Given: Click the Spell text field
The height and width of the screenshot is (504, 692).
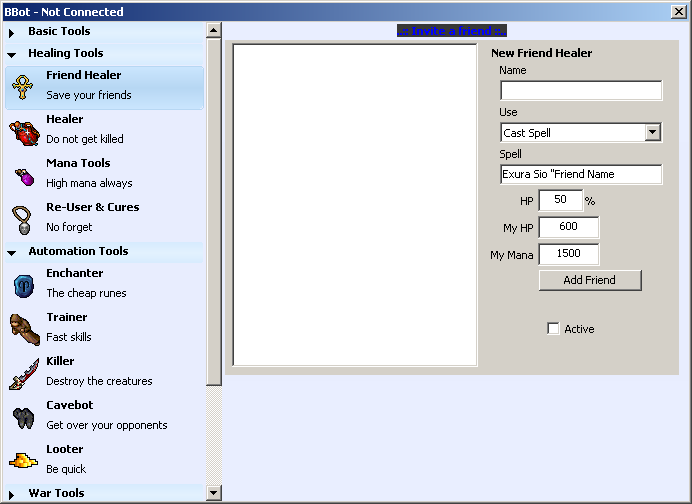Looking at the screenshot, I should click(581, 174).
